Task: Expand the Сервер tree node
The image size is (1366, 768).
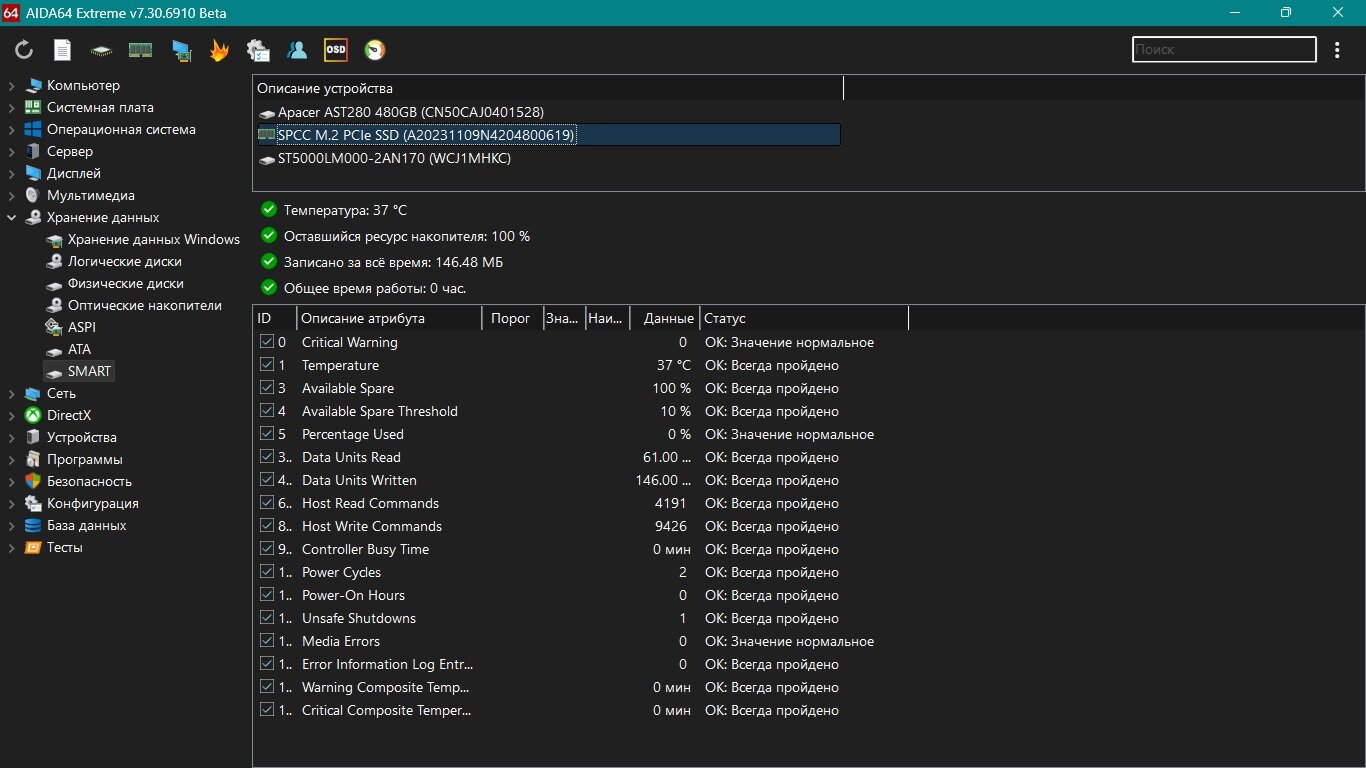Action: coord(12,152)
